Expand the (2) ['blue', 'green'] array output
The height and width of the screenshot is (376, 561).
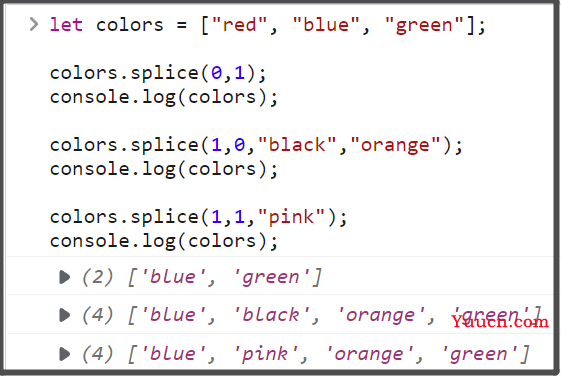[64, 277]
